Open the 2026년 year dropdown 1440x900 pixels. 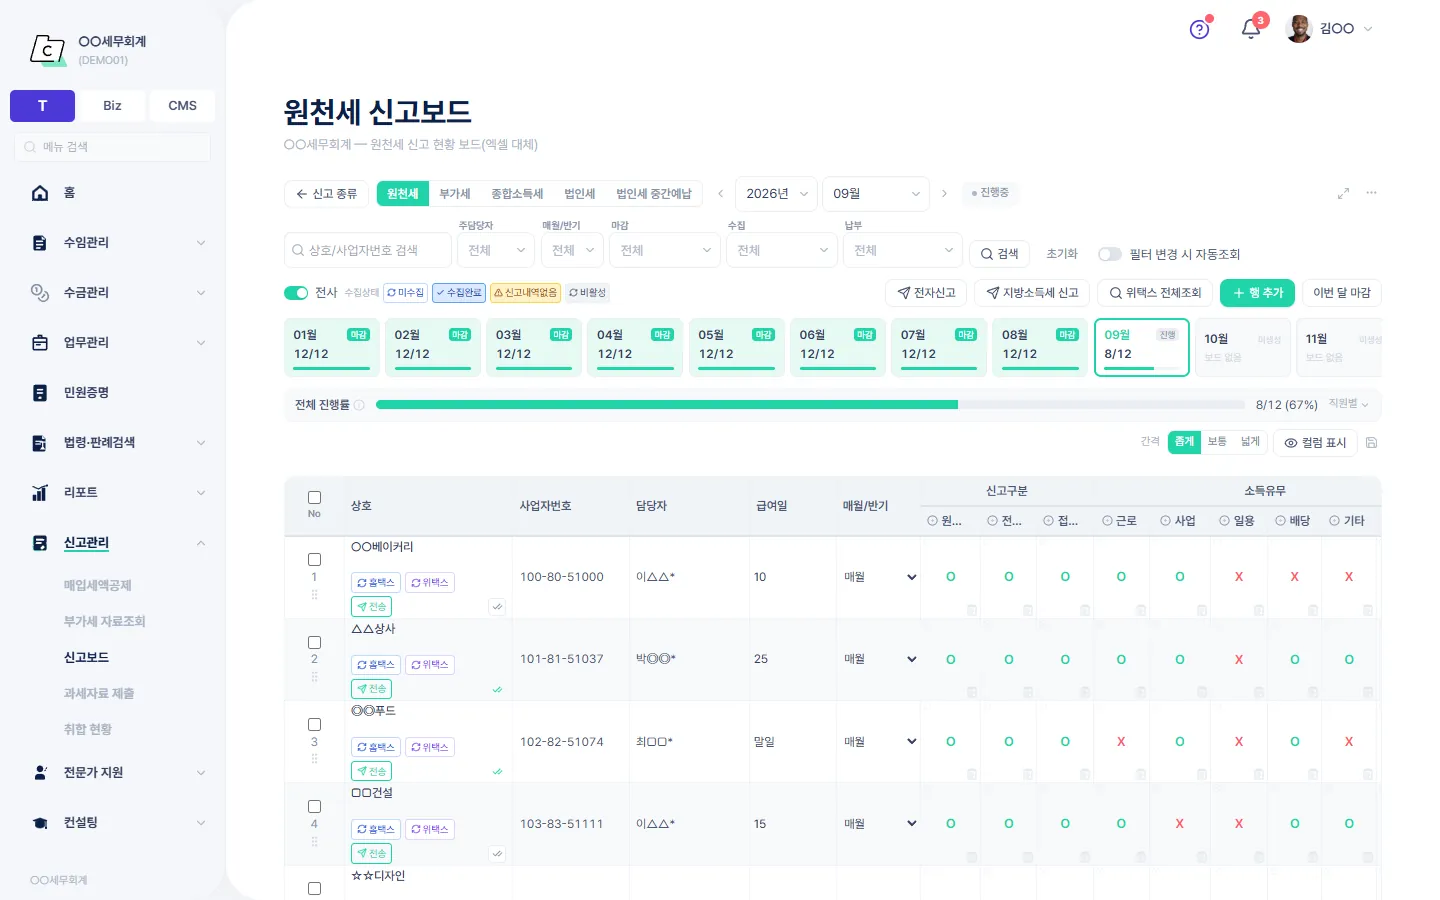776,194
